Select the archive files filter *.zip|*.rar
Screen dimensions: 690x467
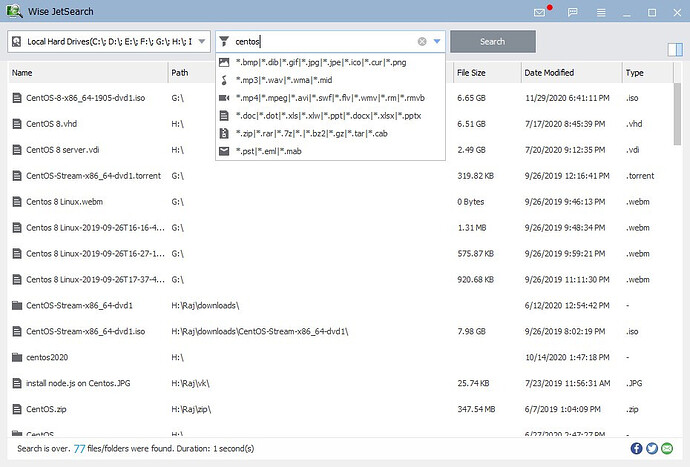[x=330, y=133]
